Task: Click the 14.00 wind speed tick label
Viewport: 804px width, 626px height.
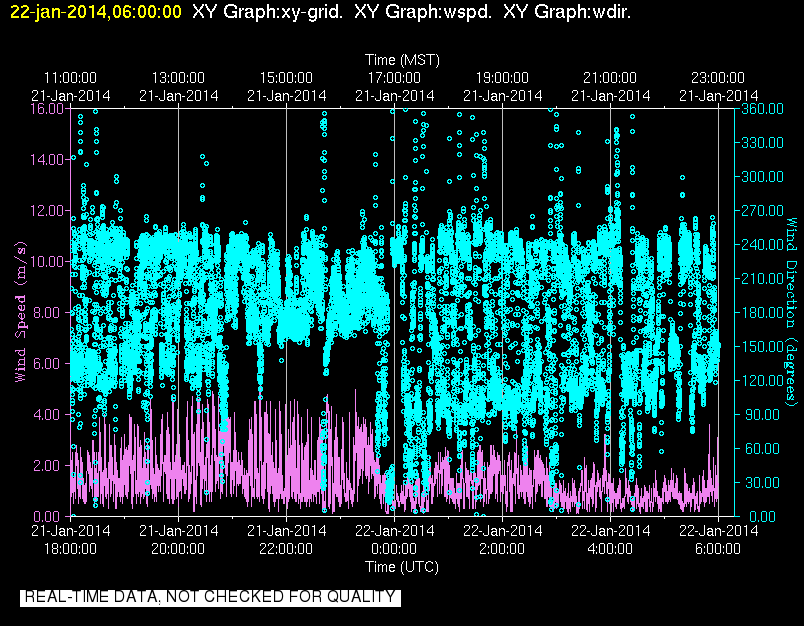Action: point(47,160)
